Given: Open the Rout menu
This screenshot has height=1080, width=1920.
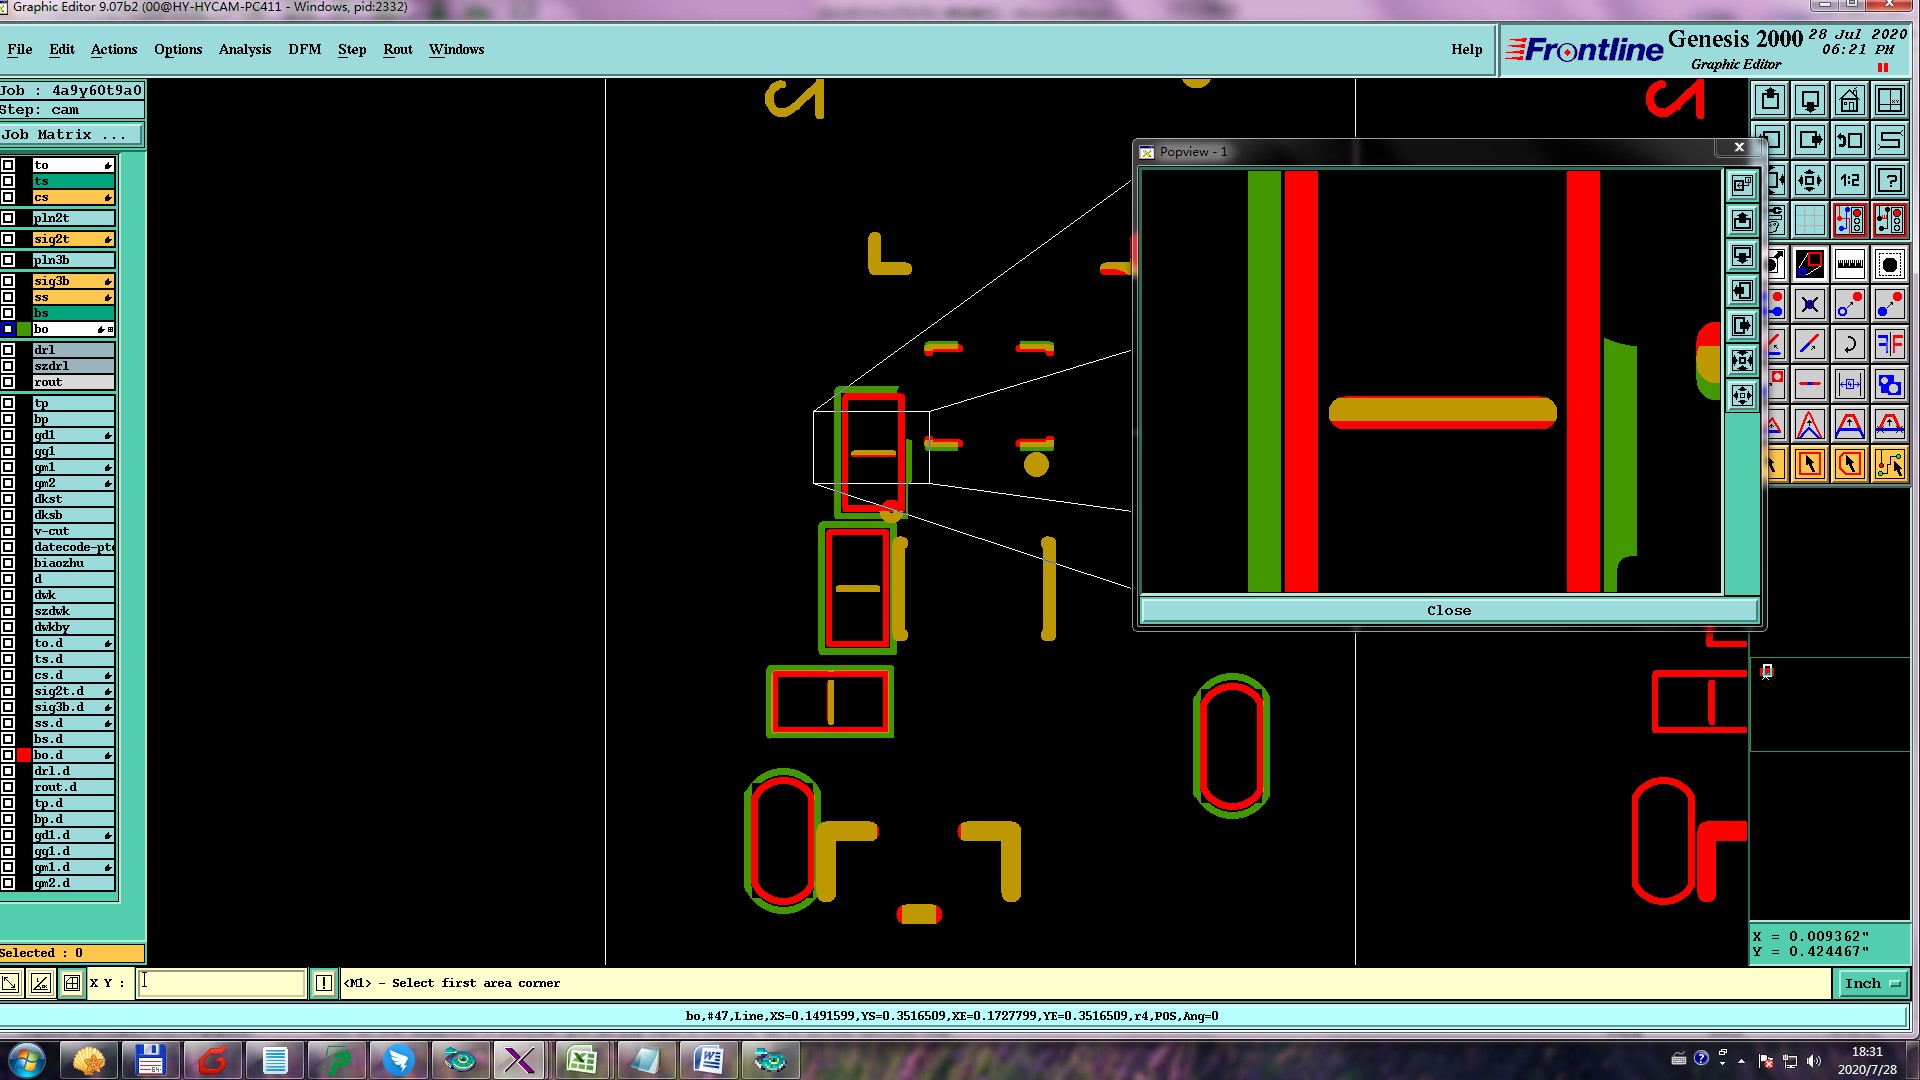Looking at the screenshot, I should point(397,50).
